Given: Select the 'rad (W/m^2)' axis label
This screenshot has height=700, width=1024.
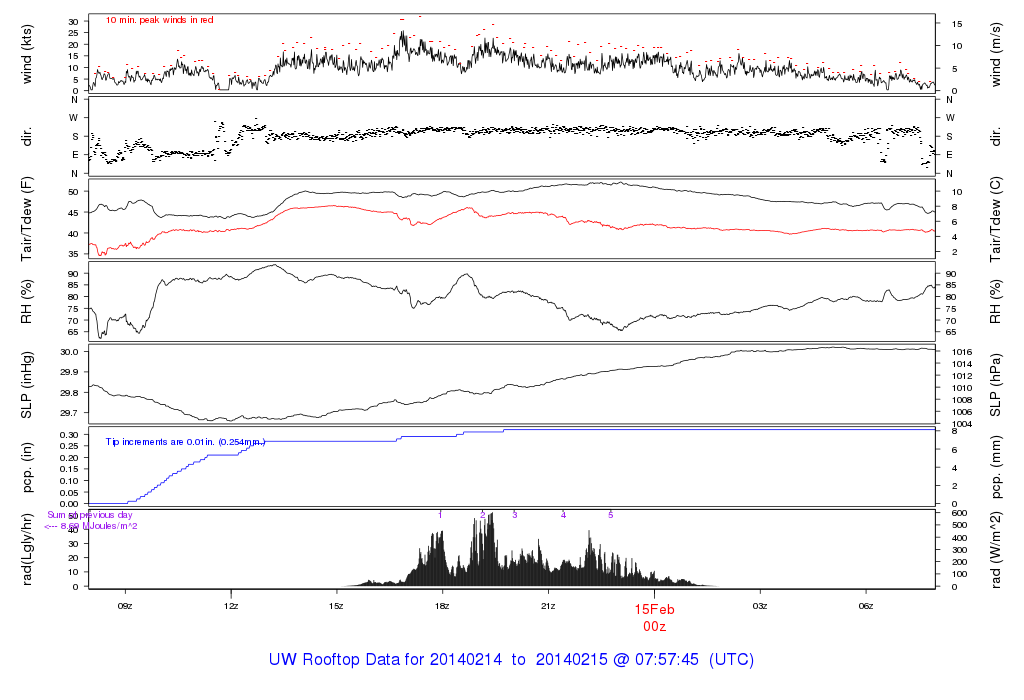Looking at the screenshot, I should pos(995,550).
